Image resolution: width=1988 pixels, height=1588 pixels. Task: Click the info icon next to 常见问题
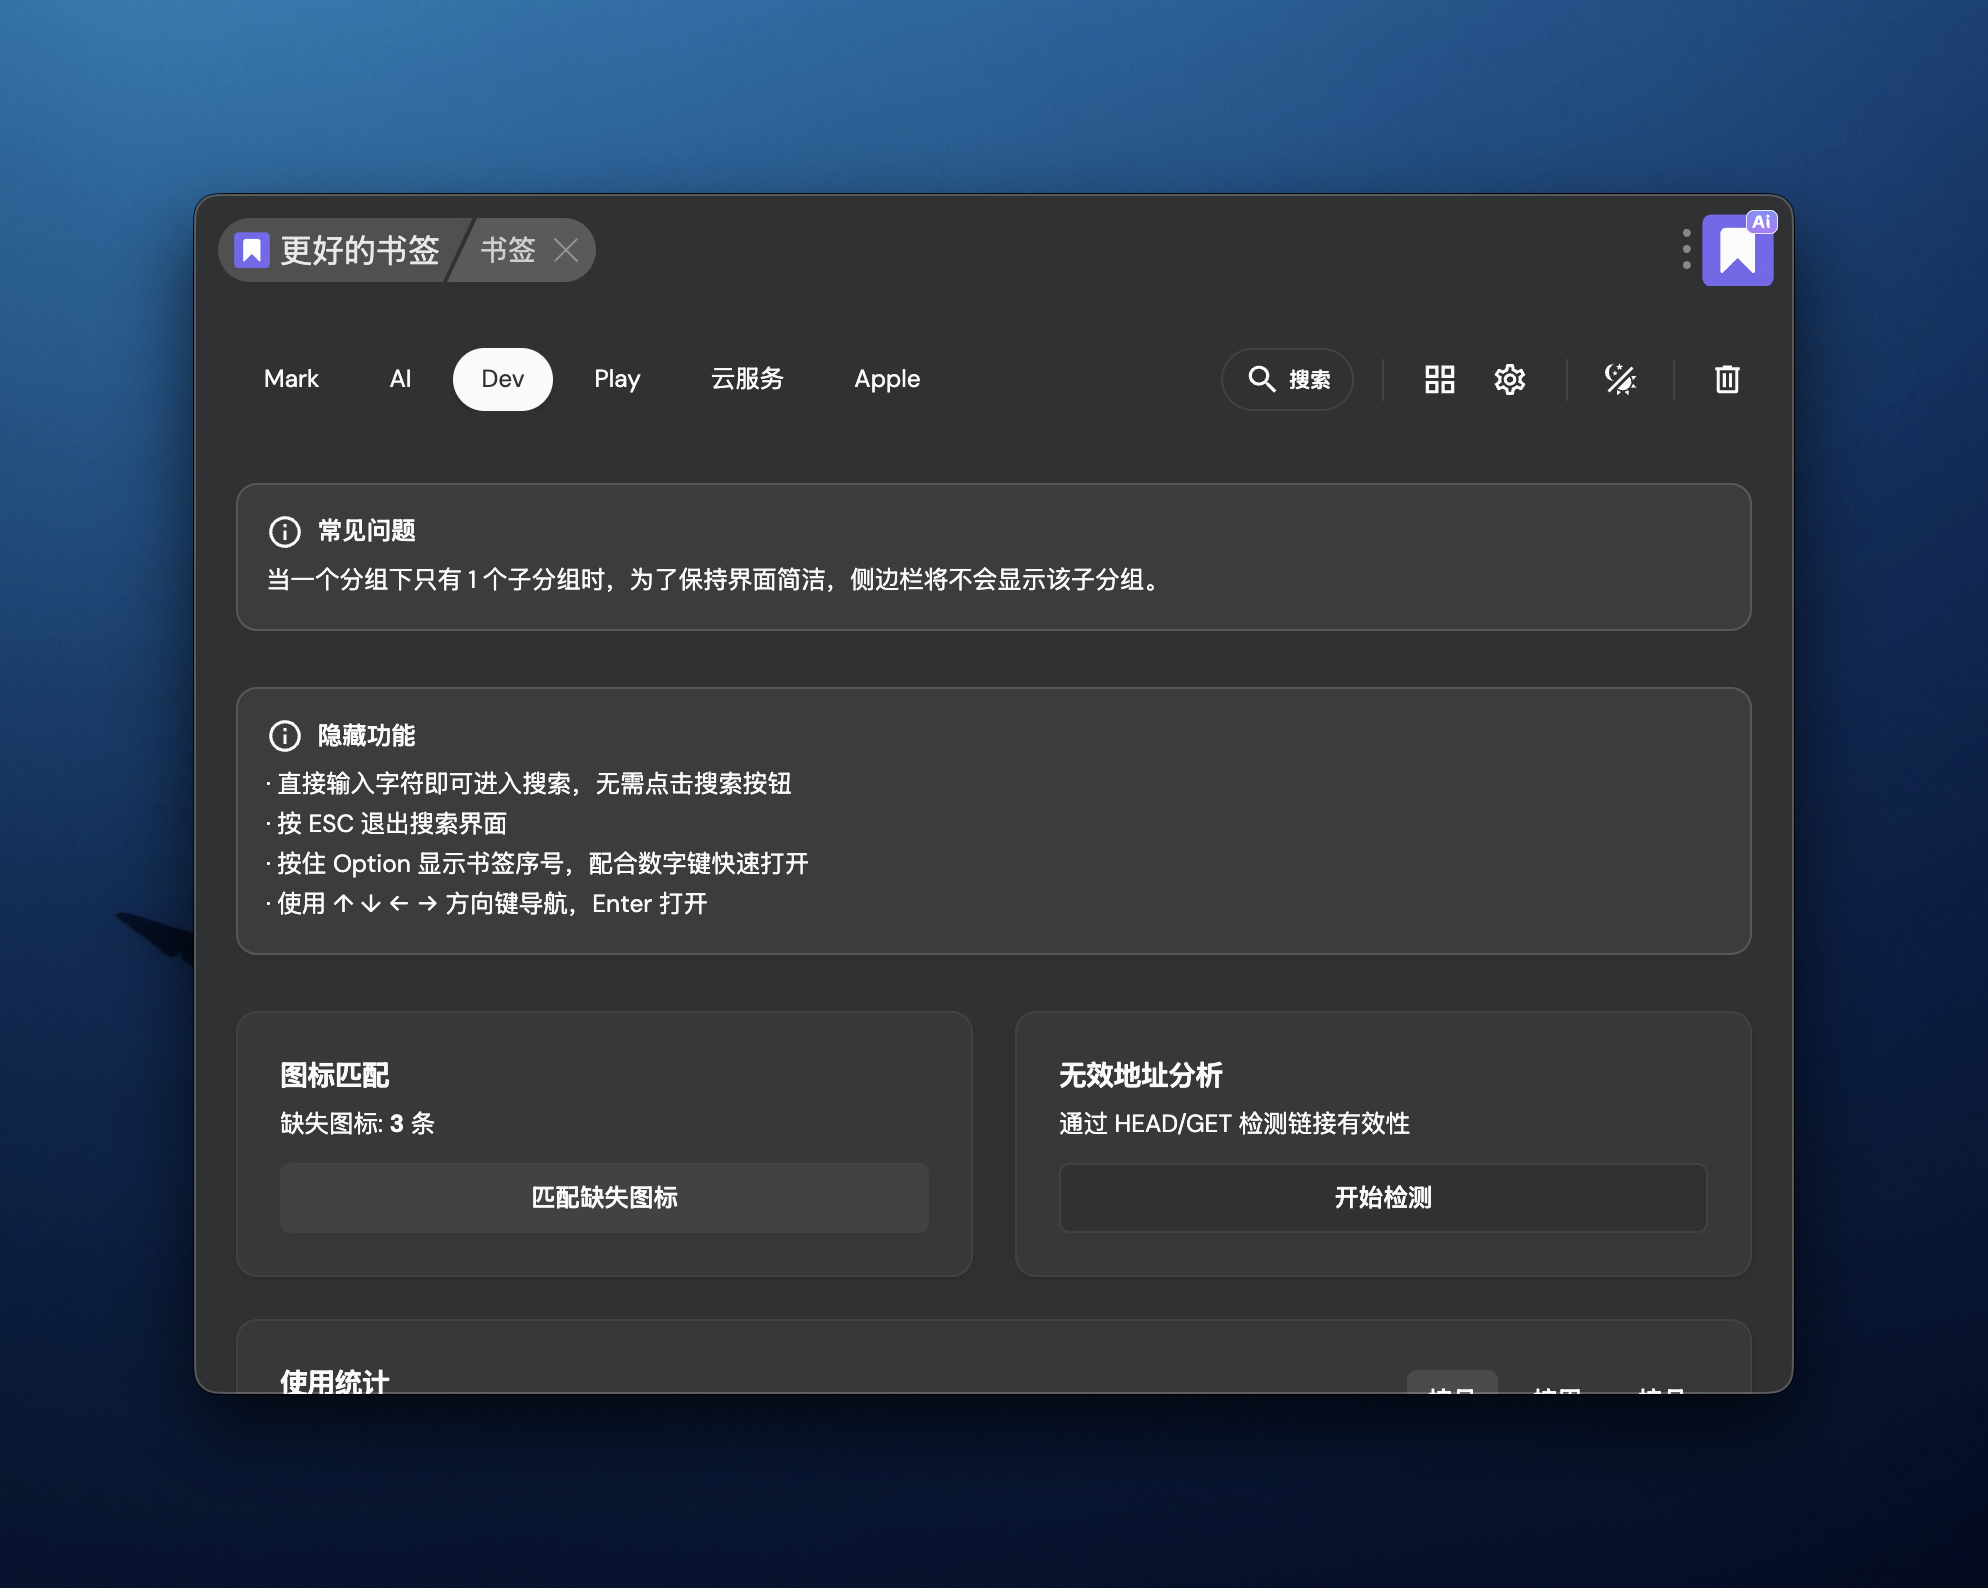[285, 531]
